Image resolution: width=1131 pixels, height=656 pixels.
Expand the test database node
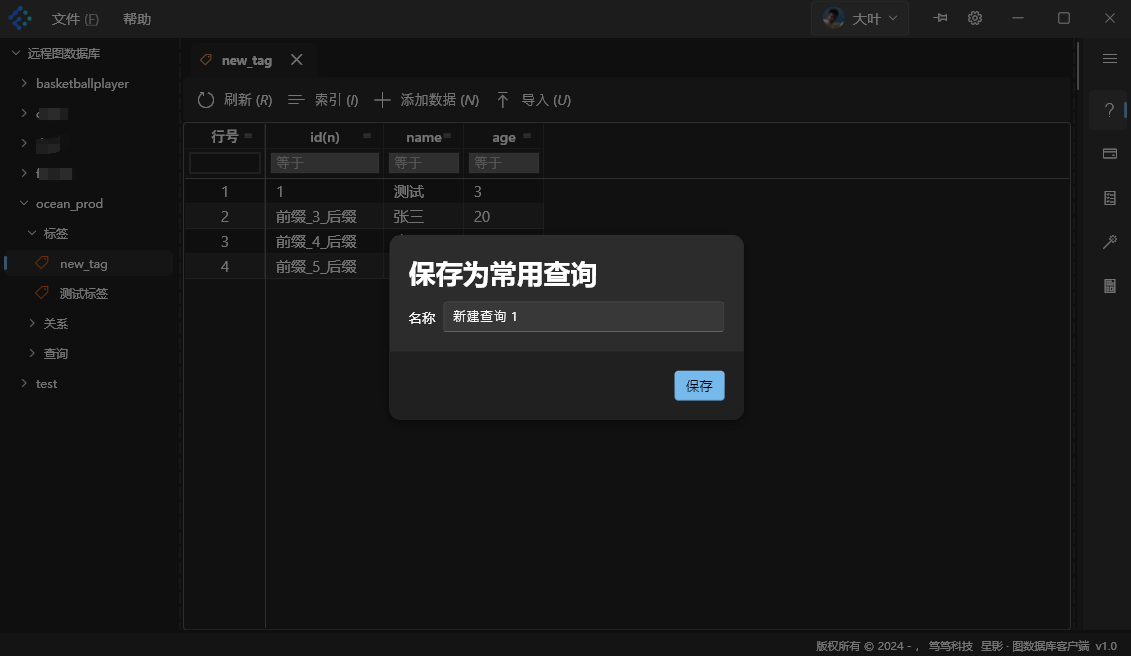[24, 383]
